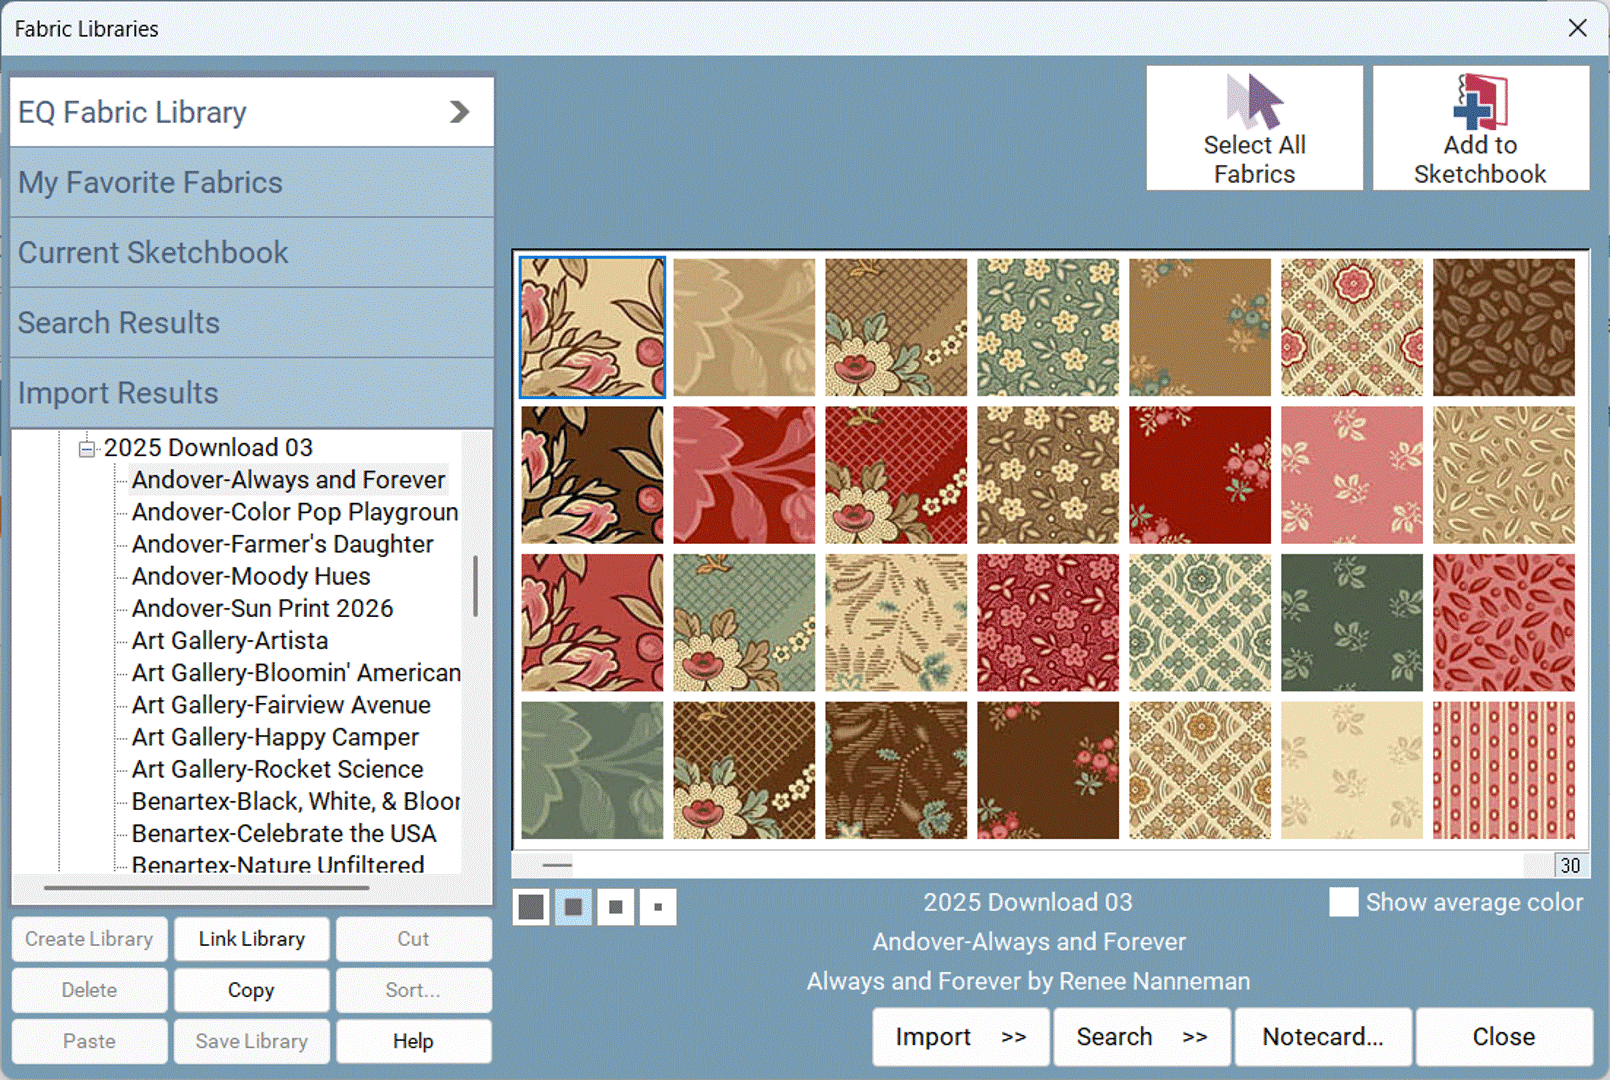Close the Fabric Libraries dialog with X
The height and width of the screenshot is (1080, 1610).
click(1577, 28)
